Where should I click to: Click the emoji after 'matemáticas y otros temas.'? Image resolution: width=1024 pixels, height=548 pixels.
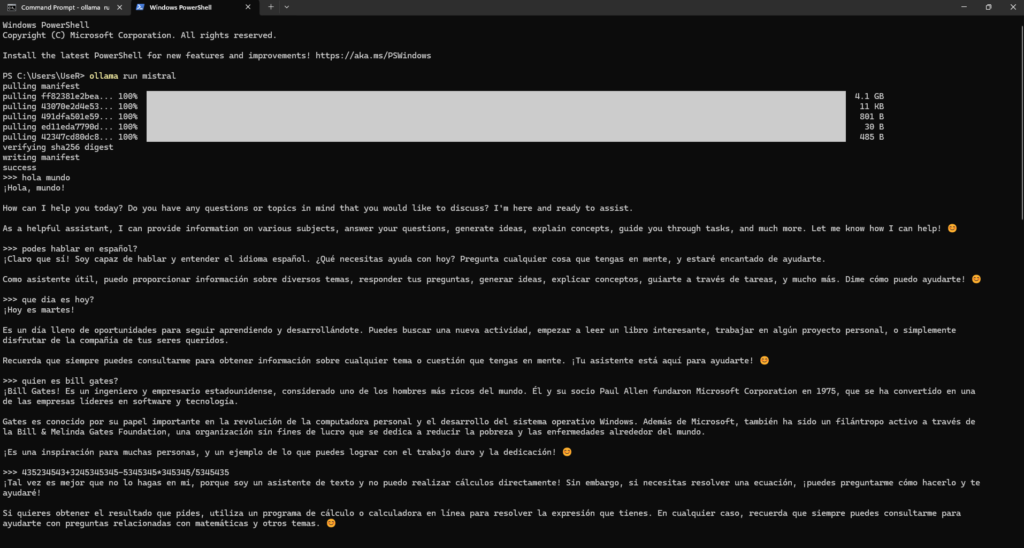tap(330, 523)
